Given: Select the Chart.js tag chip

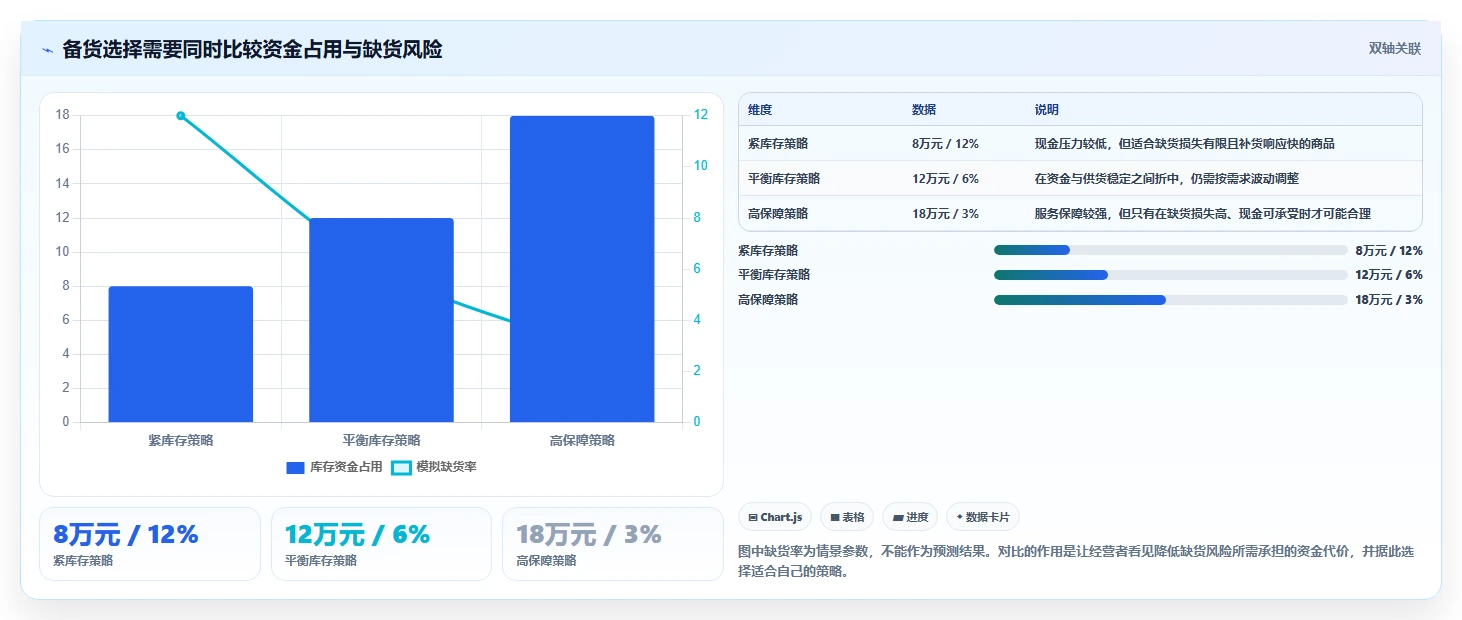Looking at the screenshot, I should 775,517.
